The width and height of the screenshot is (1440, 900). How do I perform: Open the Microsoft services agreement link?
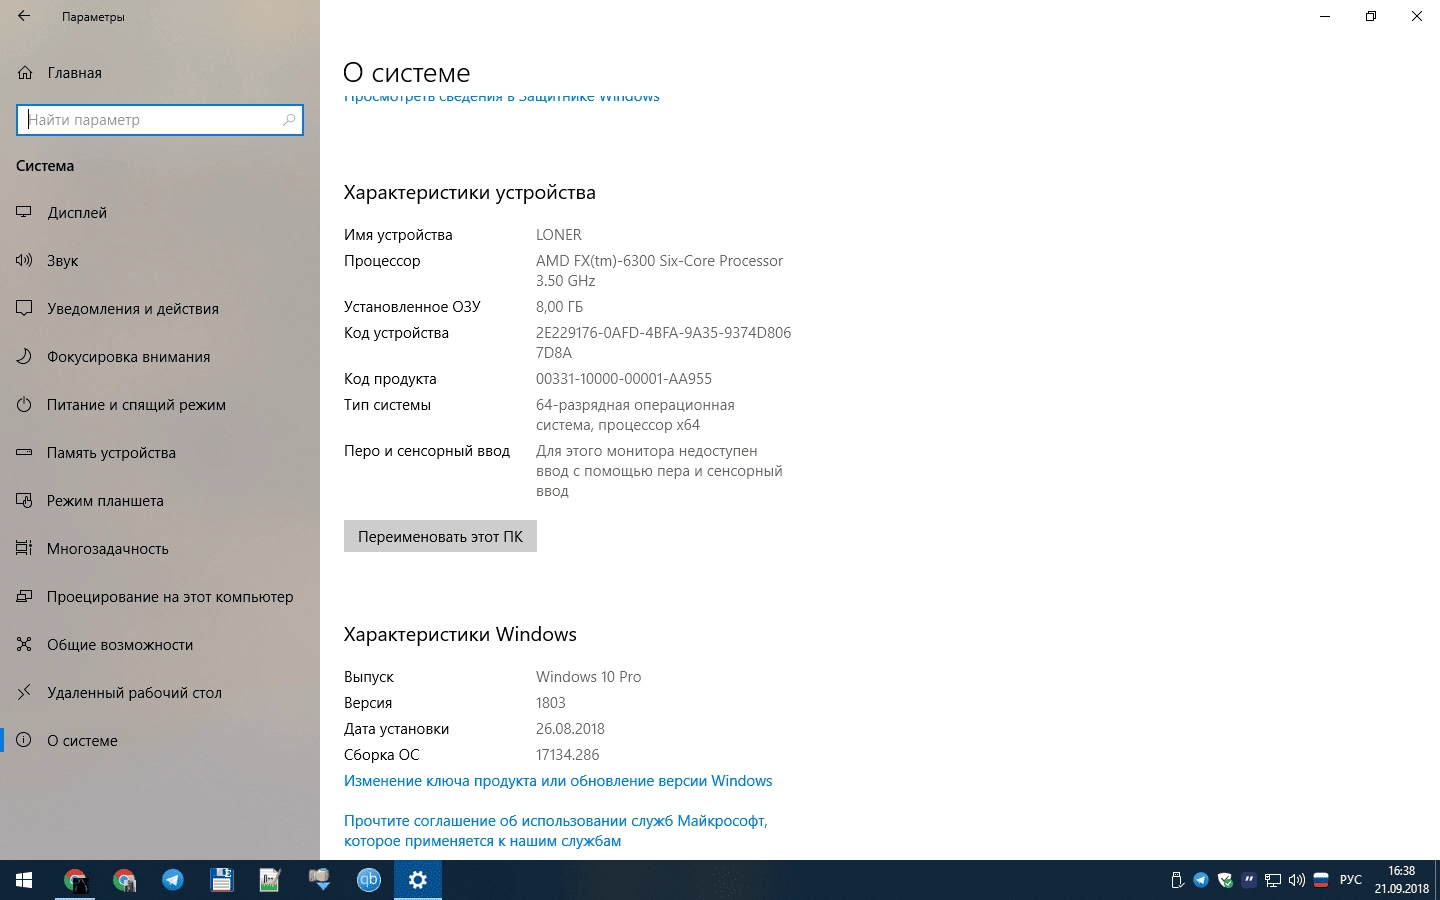[556, 831]
